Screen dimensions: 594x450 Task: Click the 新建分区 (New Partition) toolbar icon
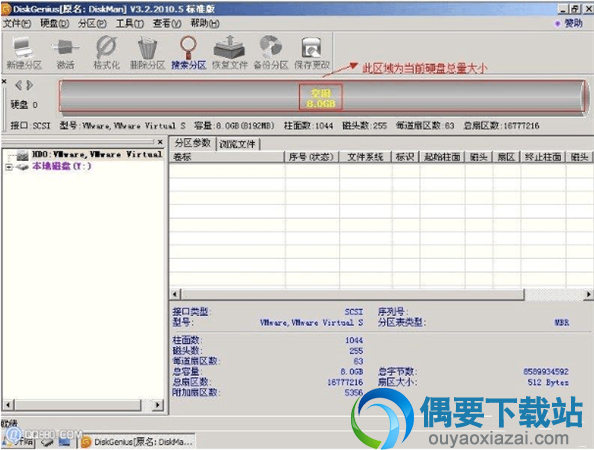[x=23, y=53]
